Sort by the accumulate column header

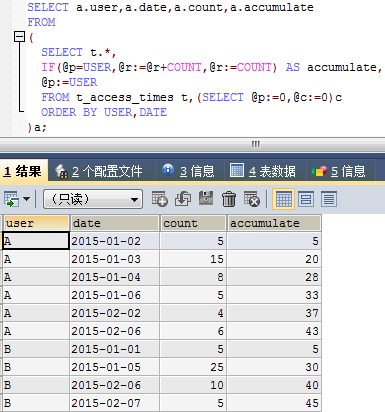pyautogui.click(x=274, y=223)
